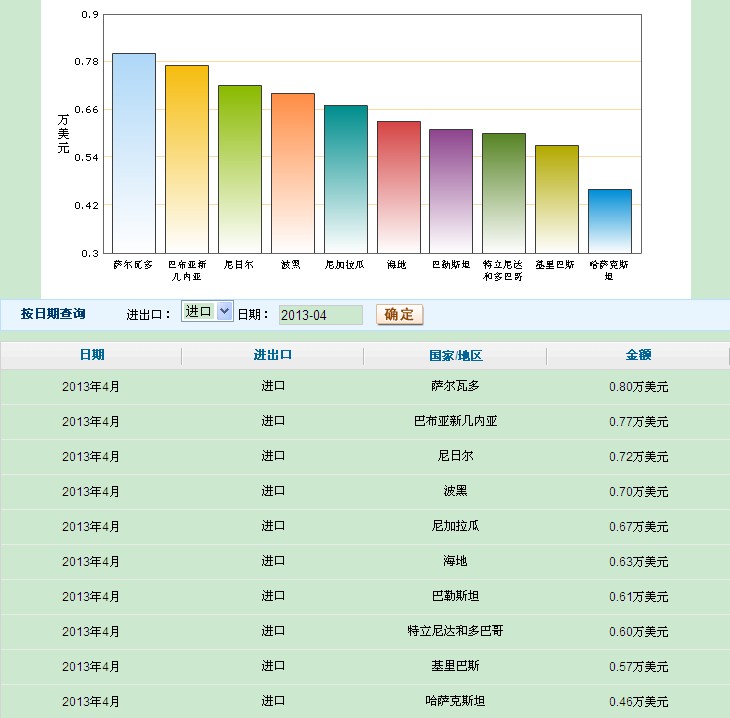Click the 0.61万美元 amount cell
730x718 pixels.
click(x=639, y=596)
